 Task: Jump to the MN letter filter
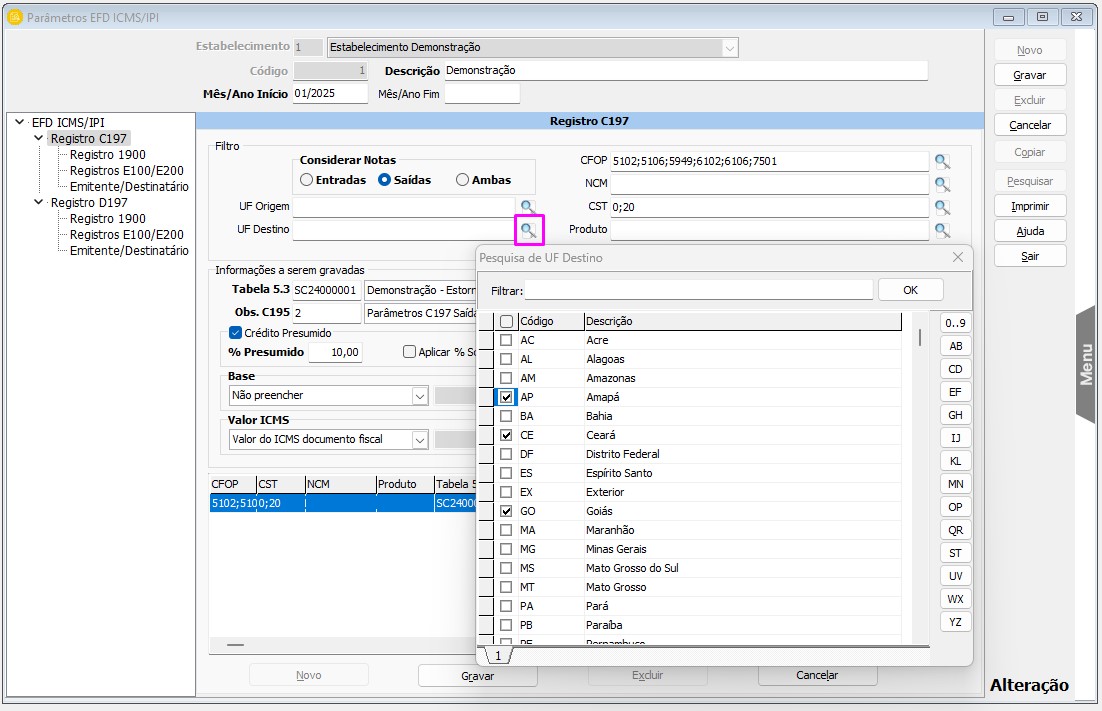(x=955, y=484)
